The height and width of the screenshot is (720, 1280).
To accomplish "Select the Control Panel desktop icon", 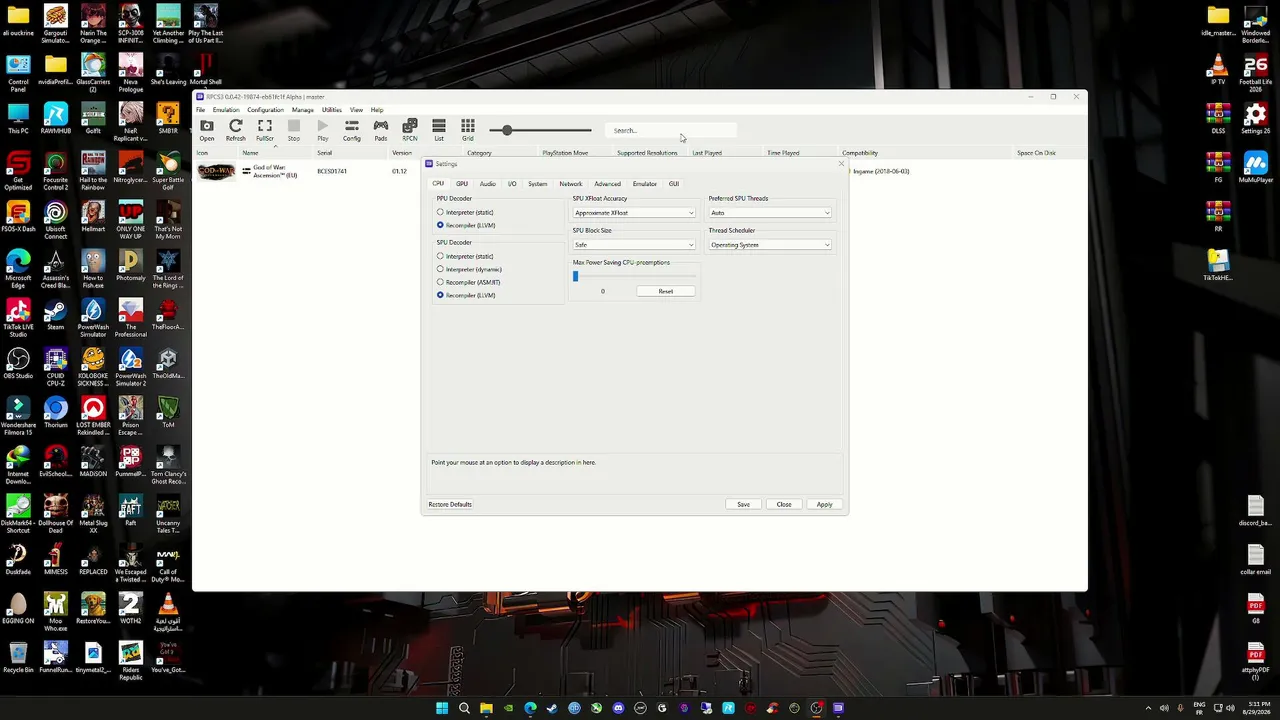I will pyautogui.click(x=18, y=69).
